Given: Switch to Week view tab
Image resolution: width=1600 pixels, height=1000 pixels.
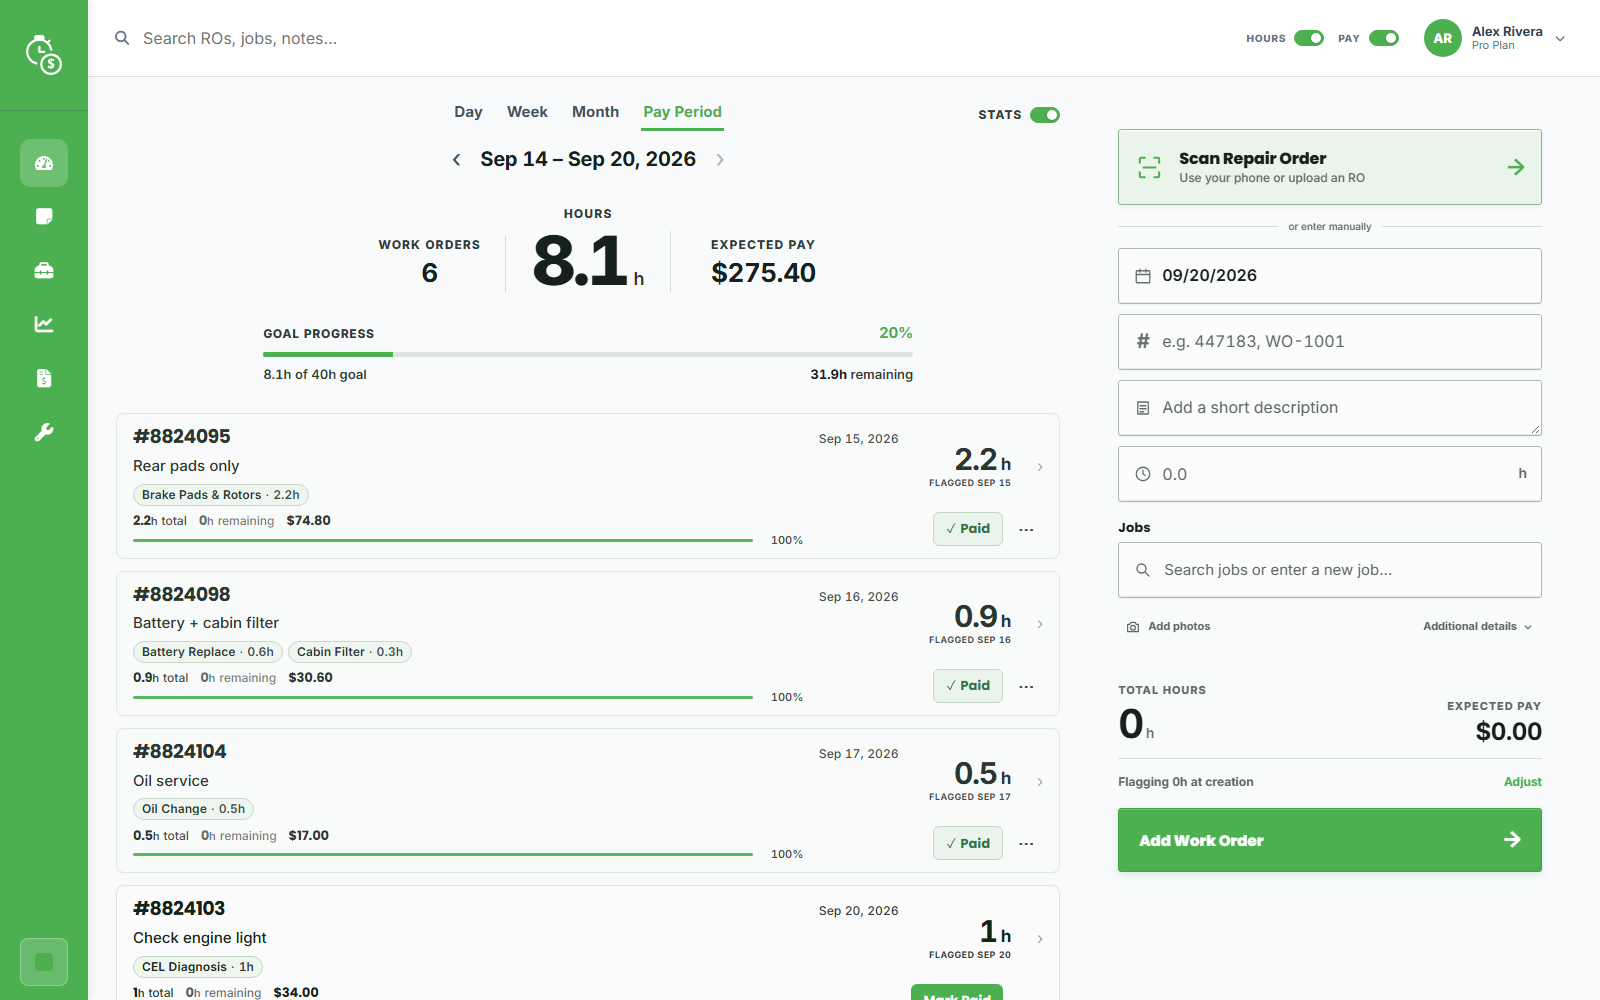Looking at the screenshot, I should pos(527,112).
